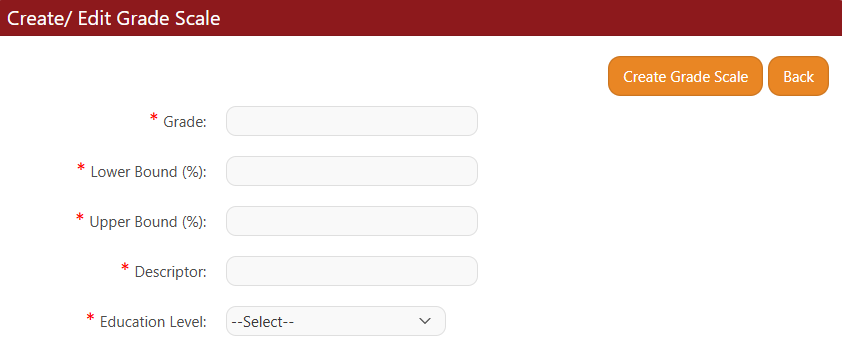The height and width of the screenshot is (362, 842).
Task: Click the Education Level: label
Action: [154, 322]
